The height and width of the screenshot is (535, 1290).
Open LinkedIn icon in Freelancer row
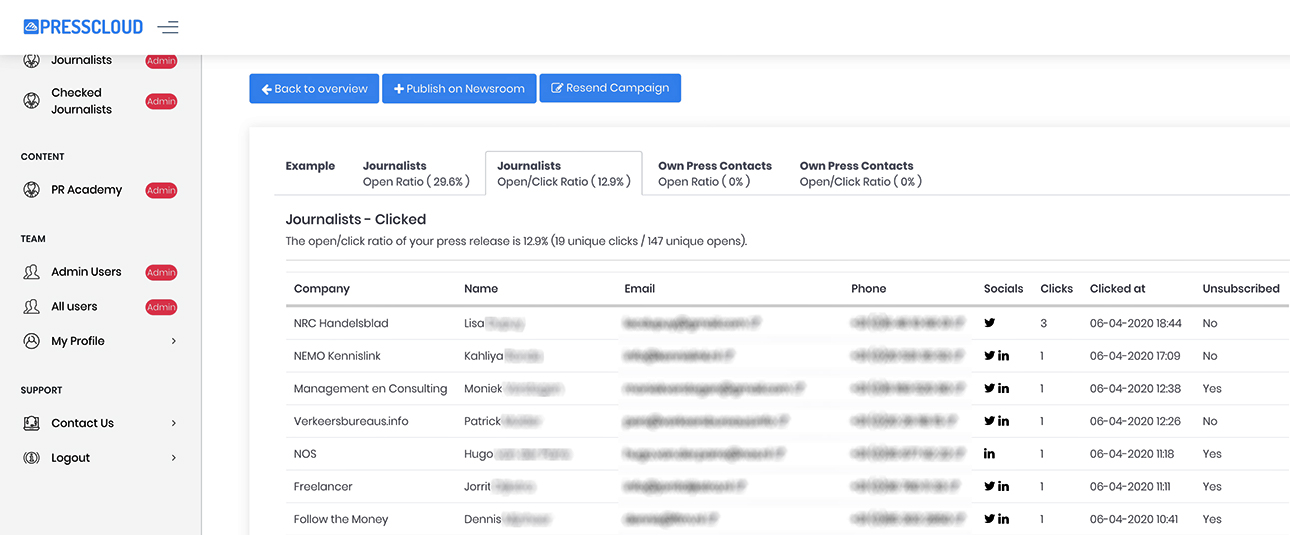pyautogui.click(x=1003, y=486)
